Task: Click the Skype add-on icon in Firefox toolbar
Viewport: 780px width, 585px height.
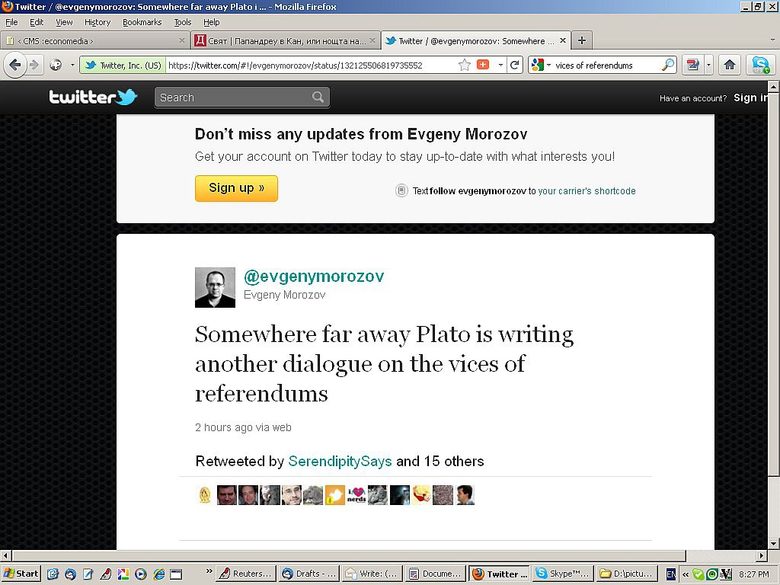Action: [x=761, y=65]
